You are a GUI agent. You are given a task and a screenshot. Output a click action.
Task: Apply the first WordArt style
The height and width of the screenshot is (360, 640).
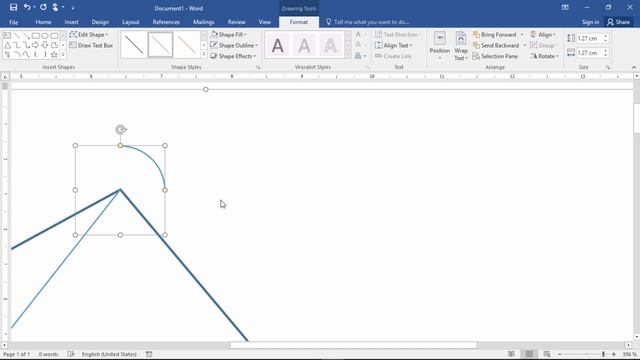click(x=278, y=45)
